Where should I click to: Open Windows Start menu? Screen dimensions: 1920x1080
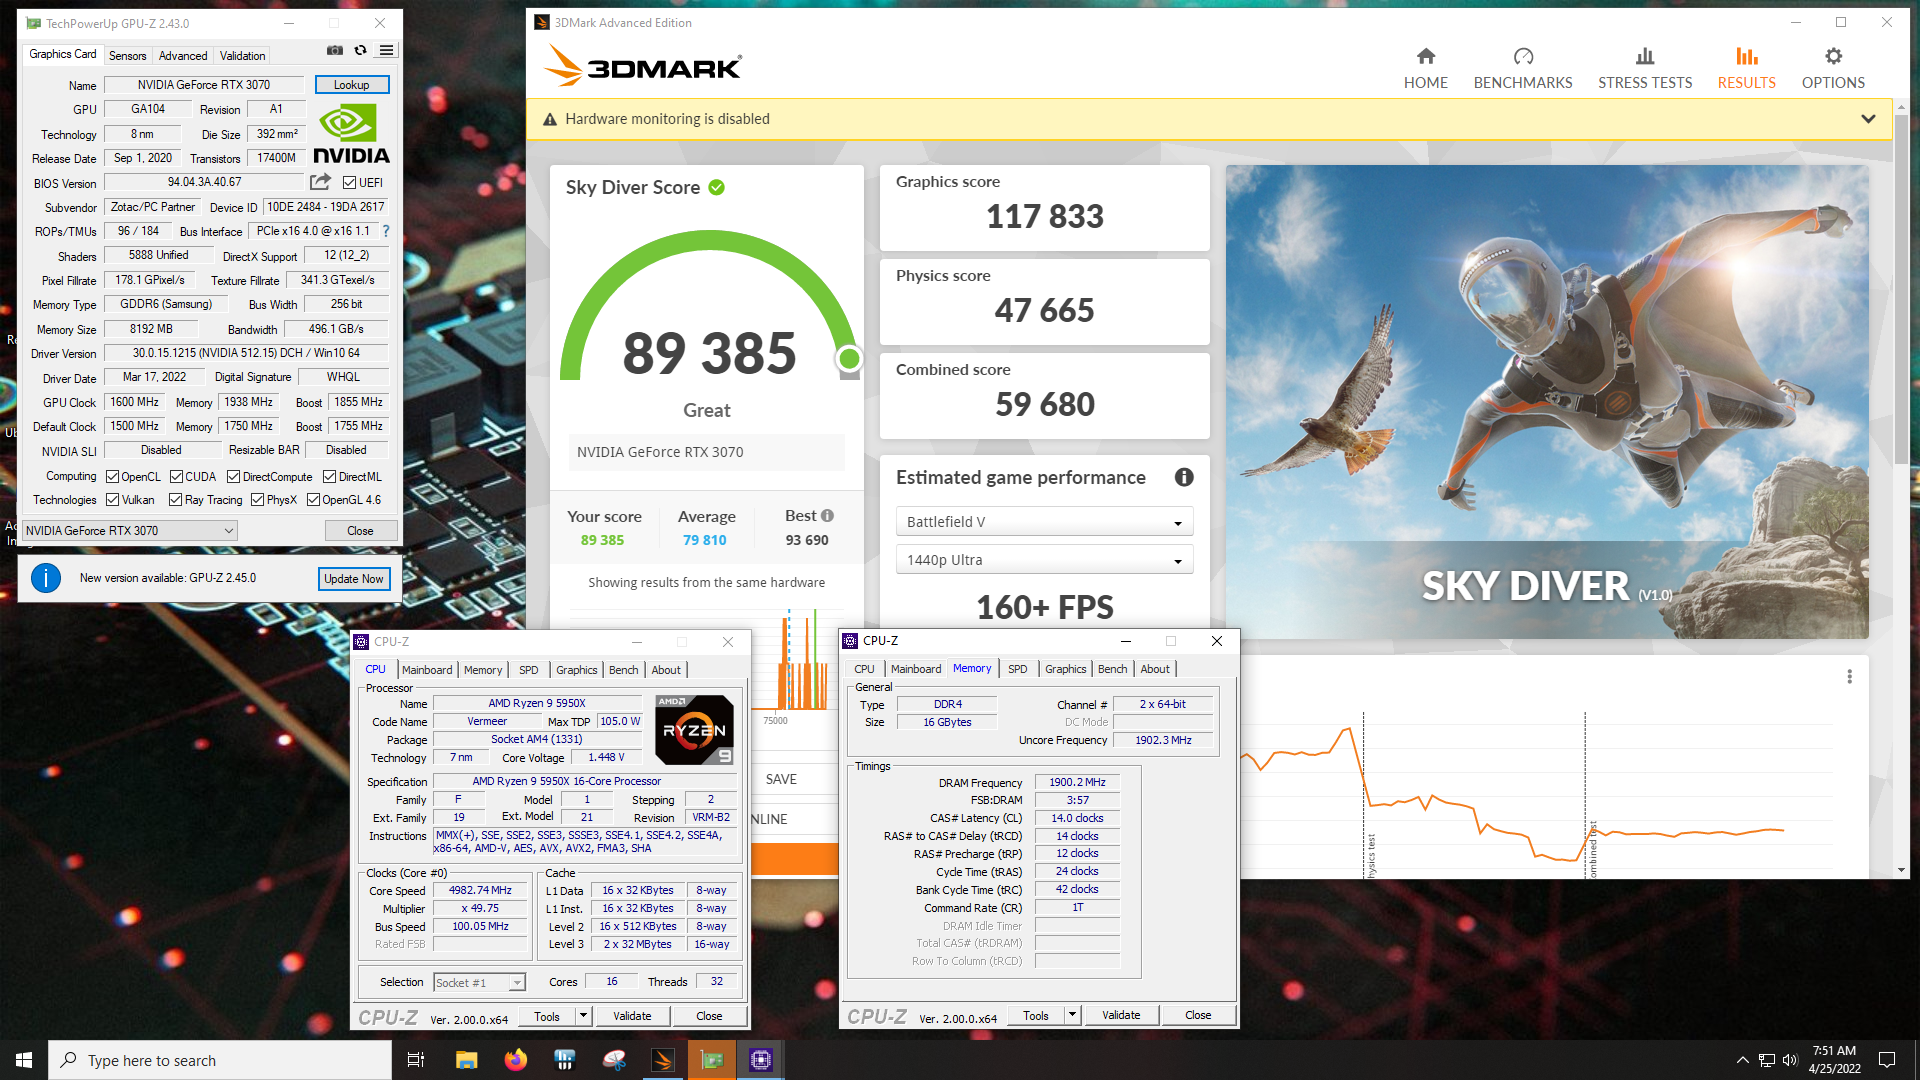24,1060
